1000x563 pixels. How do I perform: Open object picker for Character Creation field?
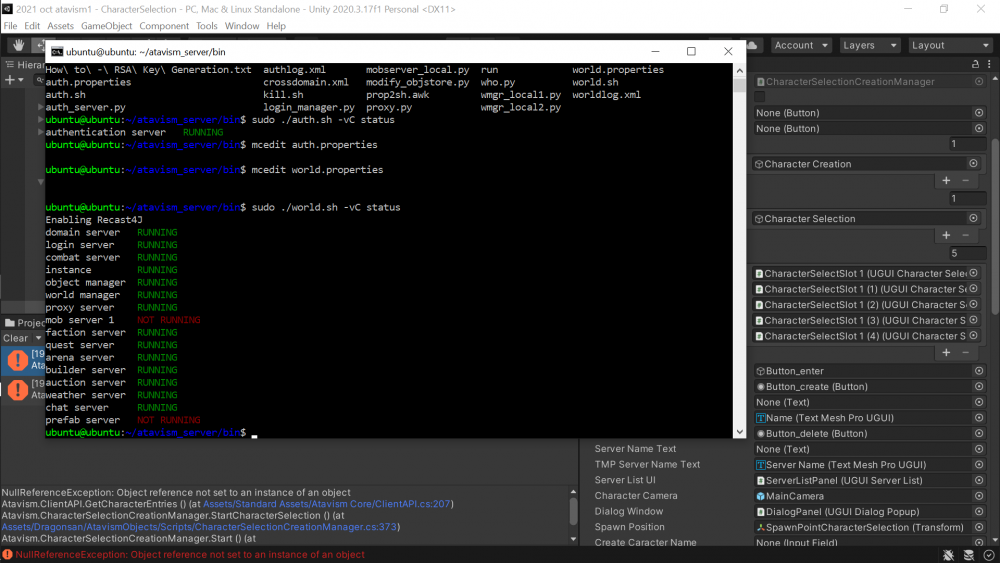point(973,164)
